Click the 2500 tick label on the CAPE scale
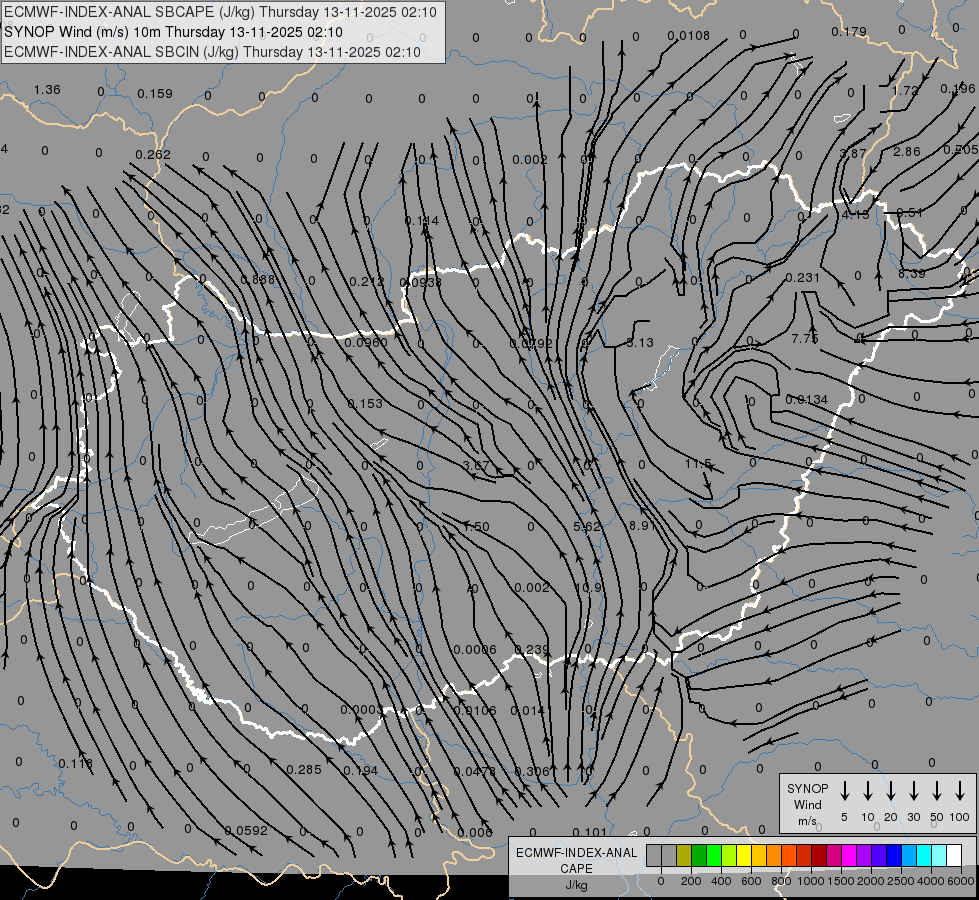Image resolution: width=979 pixels, height=900 pixels. click(x=900, y=881)
